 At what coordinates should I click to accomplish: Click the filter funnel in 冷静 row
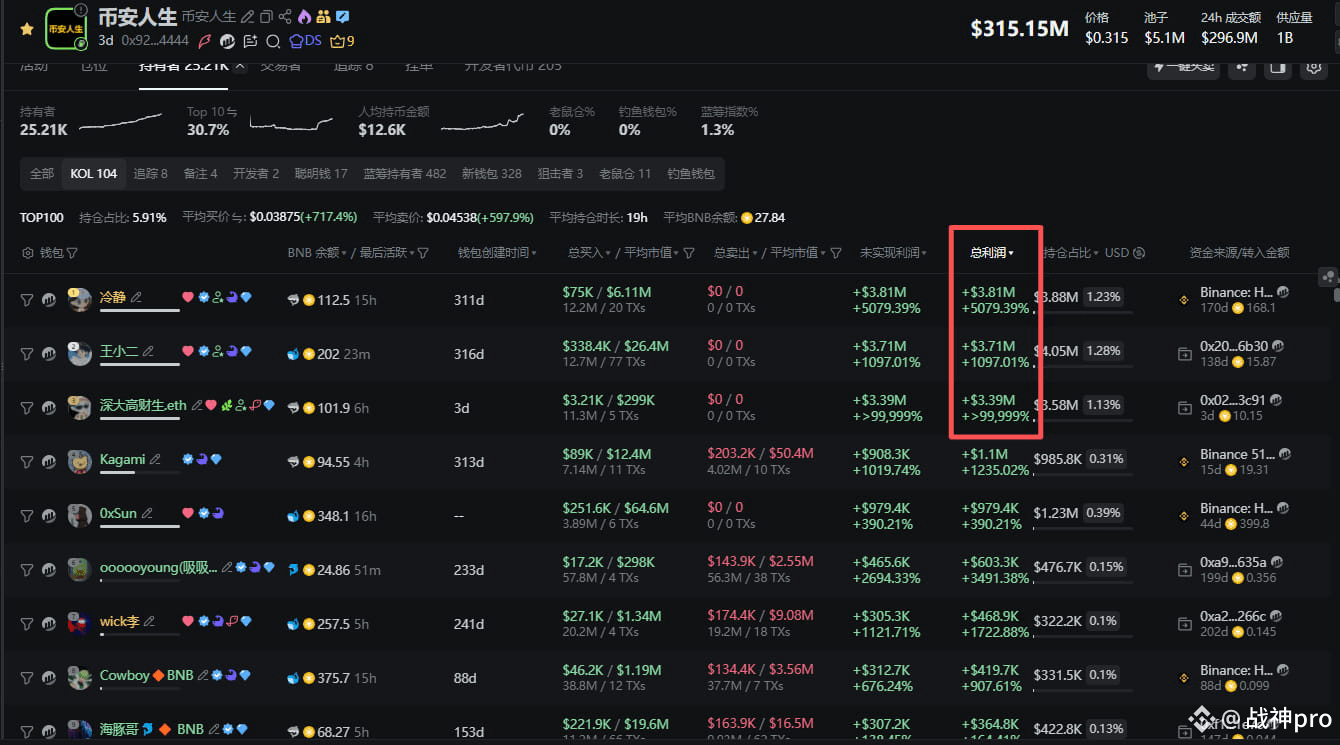(27, 299)
